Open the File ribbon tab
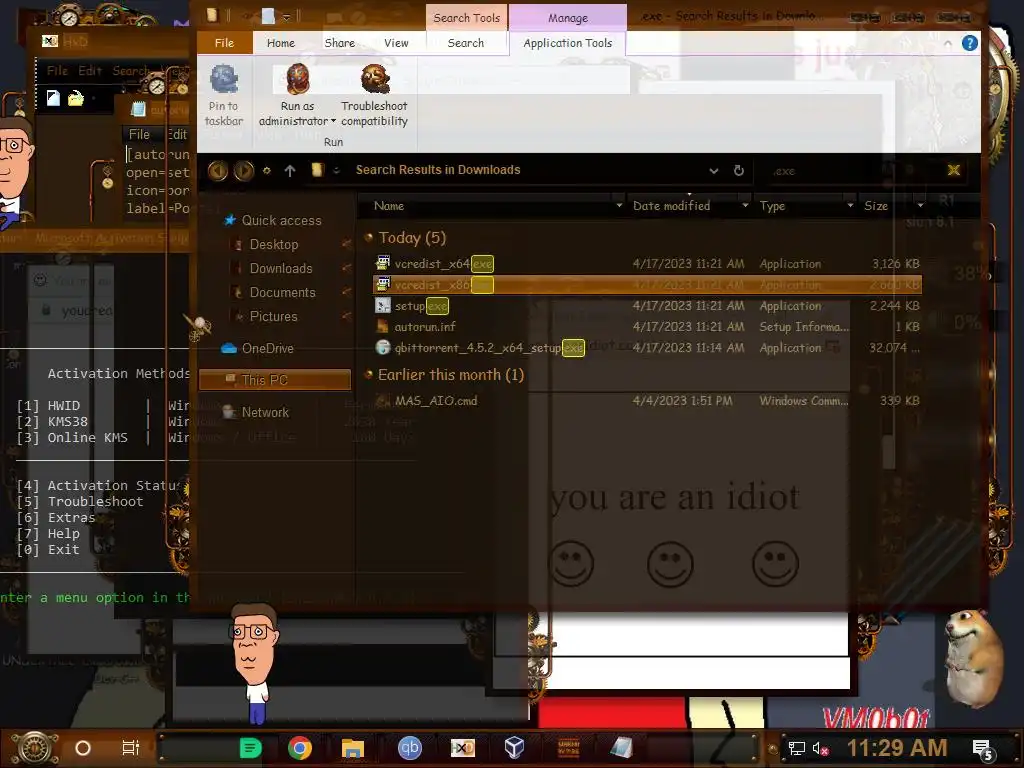Screen dimensions: 1024x768 point(225,43)
